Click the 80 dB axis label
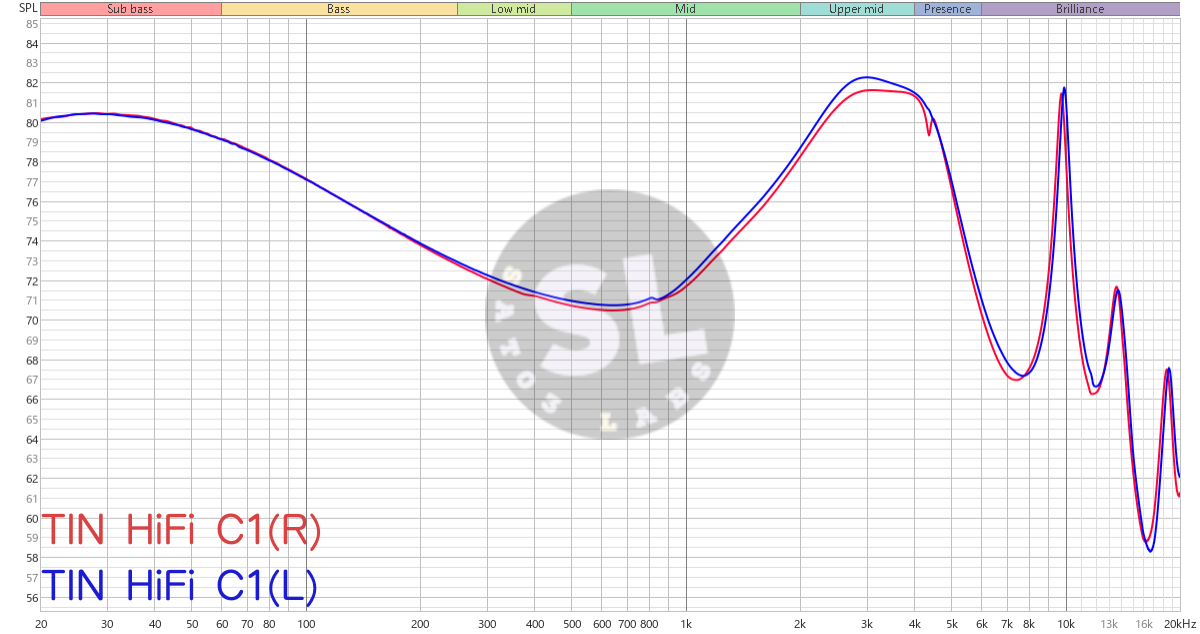This screenshot has height=634, width=1200. pos(31,123)
